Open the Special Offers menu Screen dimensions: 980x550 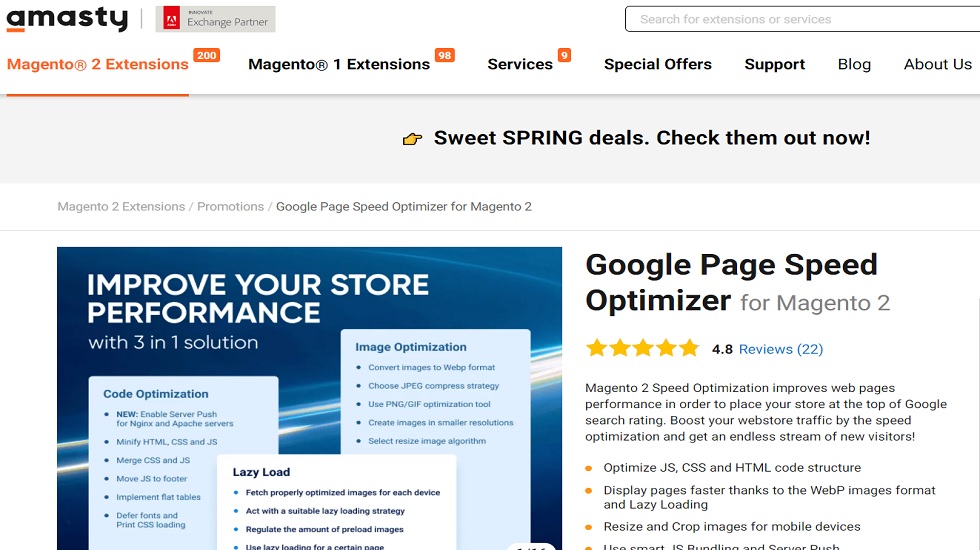pyautogui.click(x=658, y=64)
